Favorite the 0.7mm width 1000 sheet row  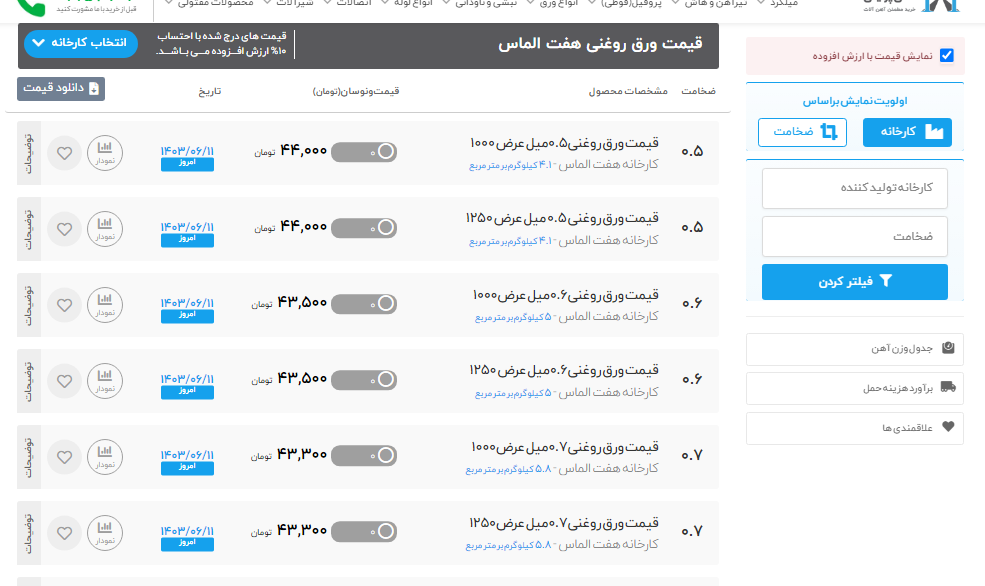64,457
